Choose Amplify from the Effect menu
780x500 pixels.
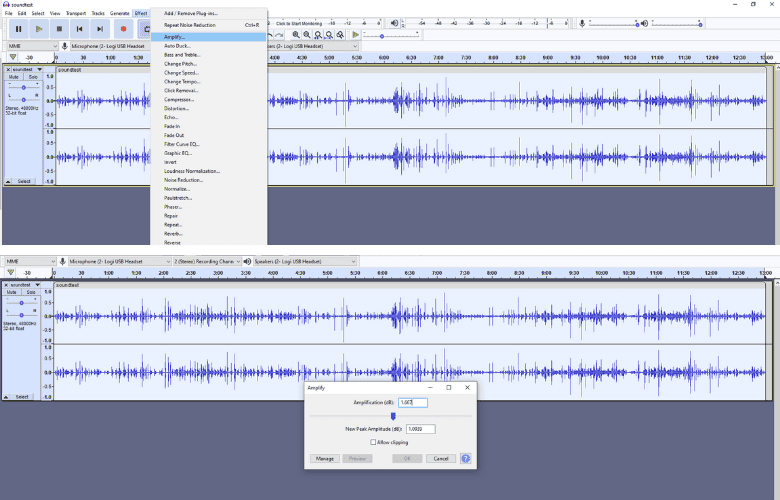[175, 37]
